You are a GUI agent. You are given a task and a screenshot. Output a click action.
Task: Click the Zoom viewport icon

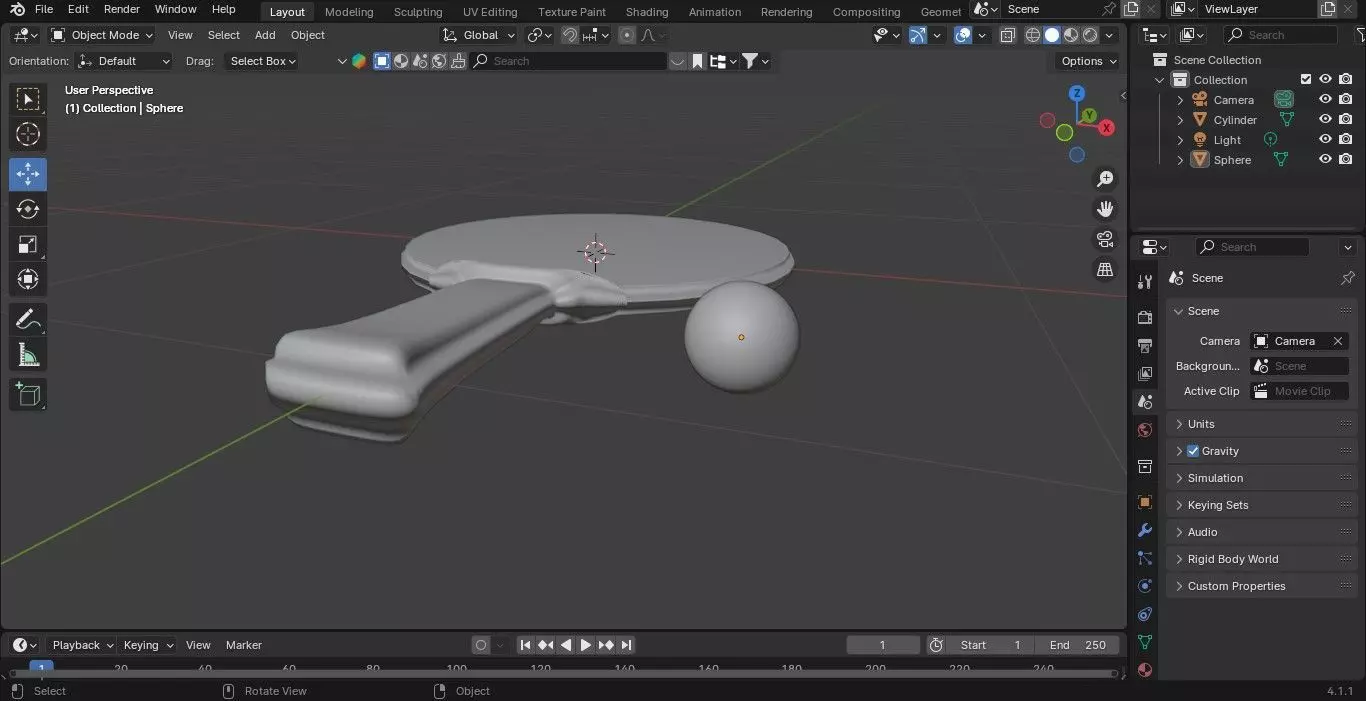(1105, 179)
